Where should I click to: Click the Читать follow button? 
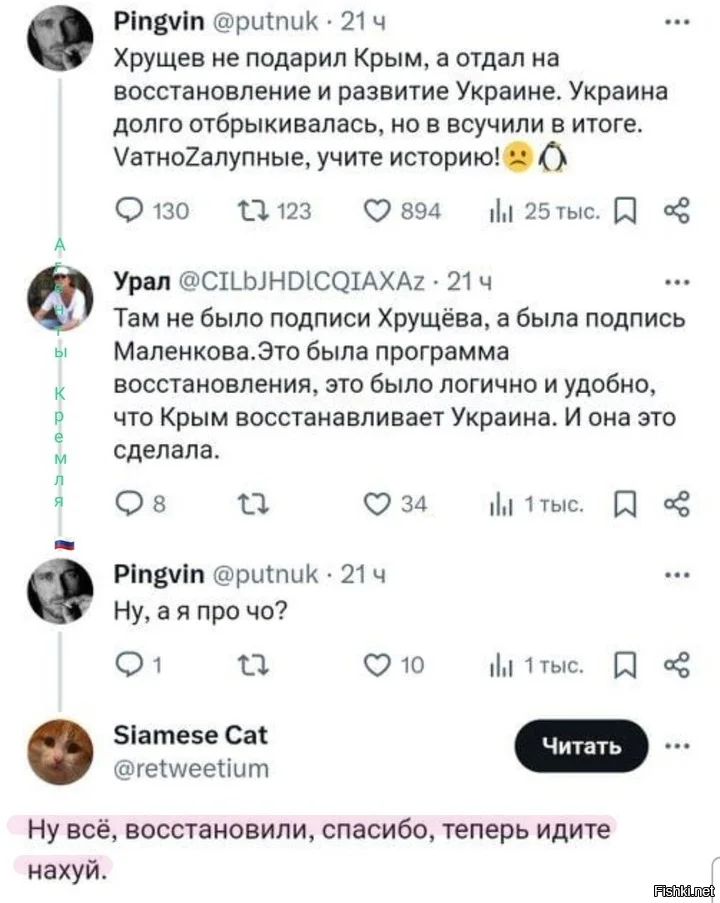click(x=581, y=746)
